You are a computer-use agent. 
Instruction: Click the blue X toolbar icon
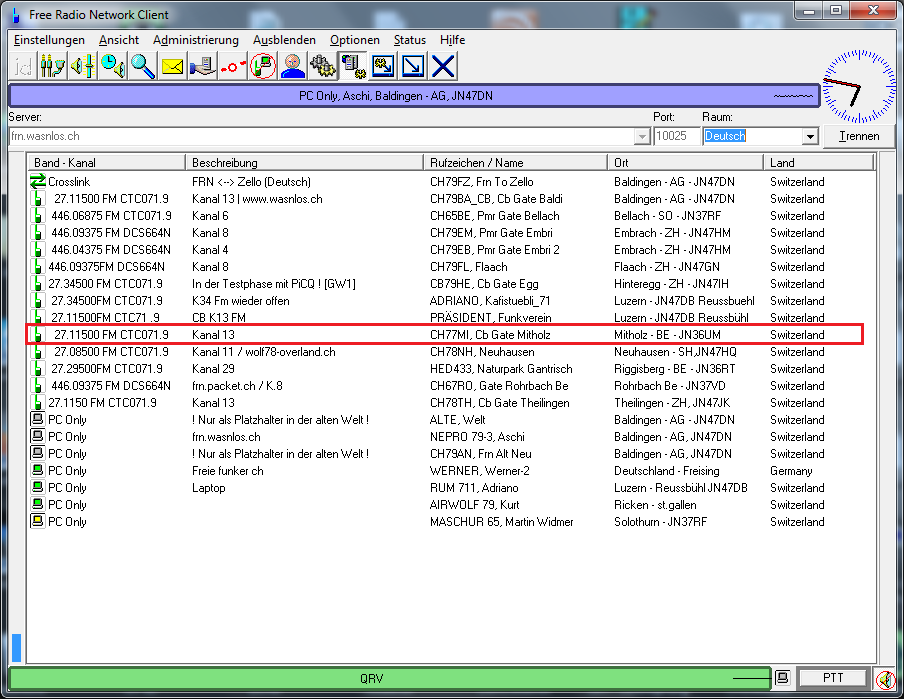443,66
